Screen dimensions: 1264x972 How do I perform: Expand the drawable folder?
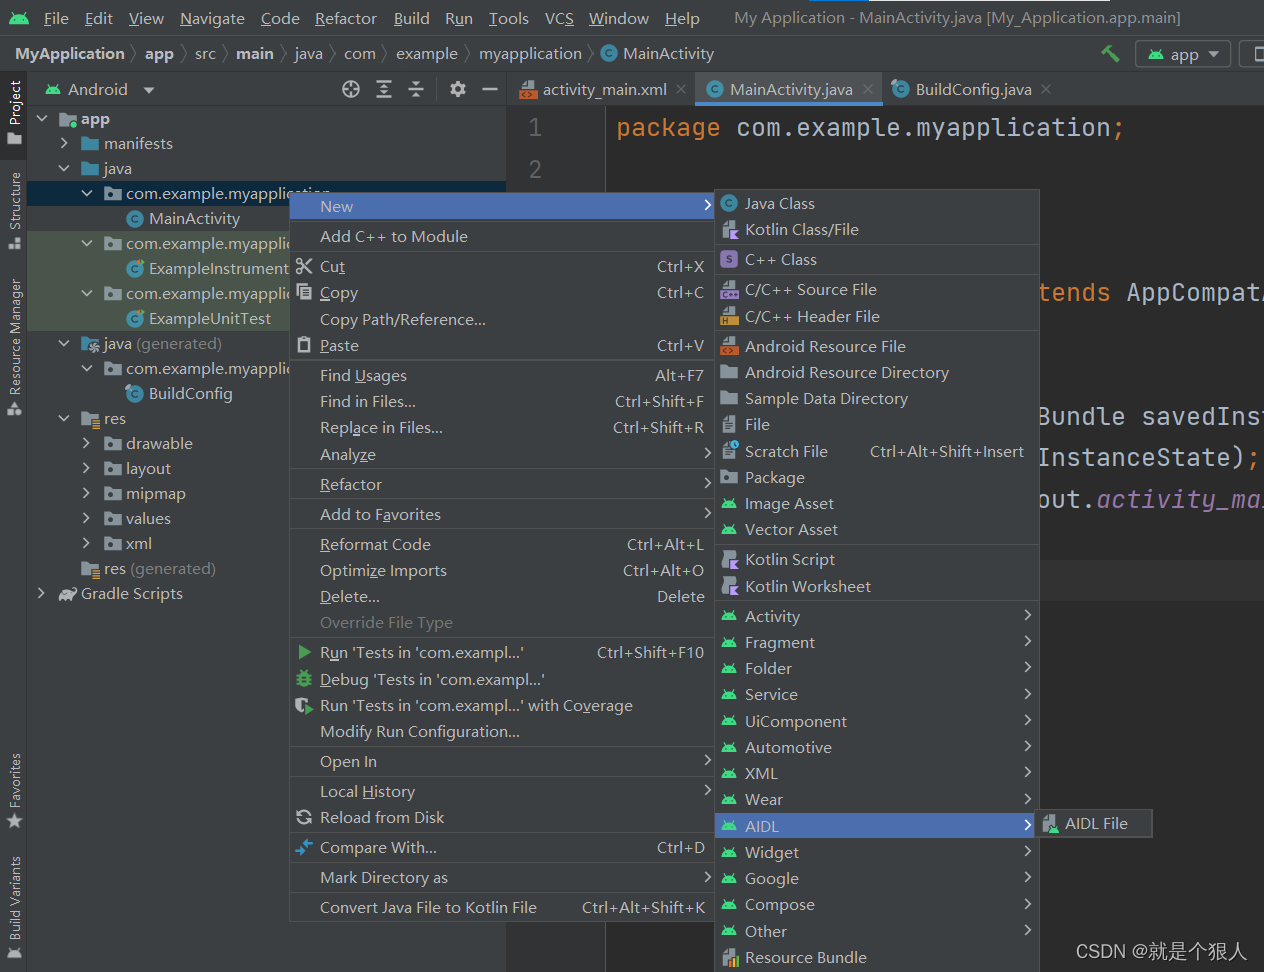(x=86, y=443)
